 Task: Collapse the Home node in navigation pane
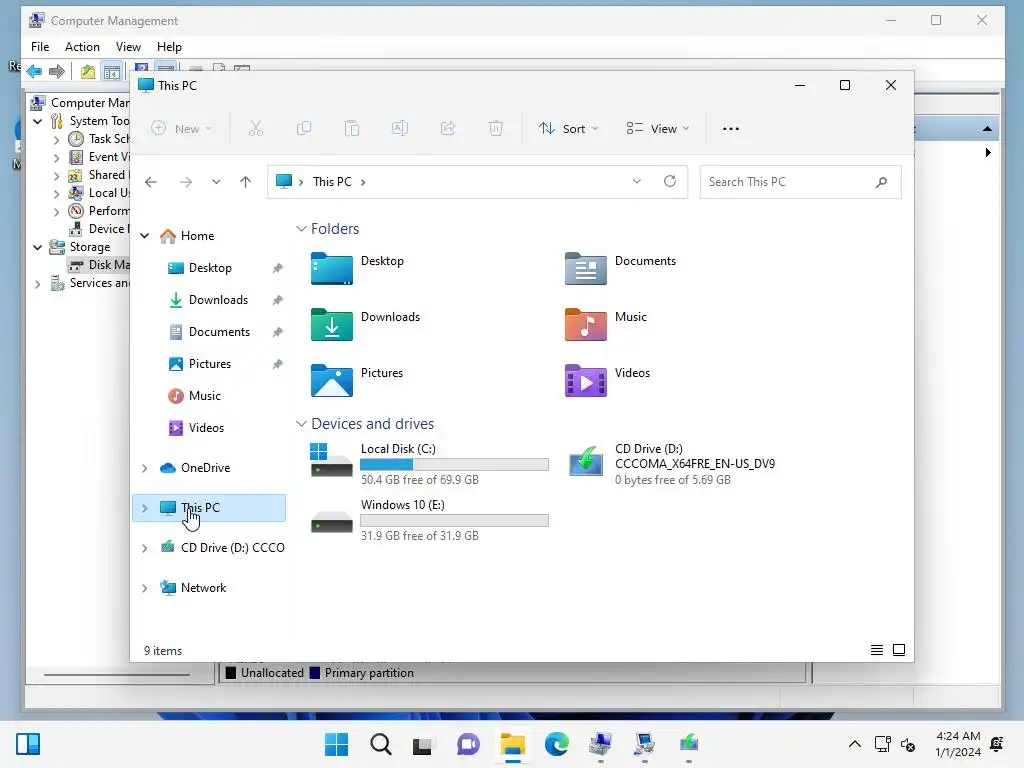click(145, 236)
